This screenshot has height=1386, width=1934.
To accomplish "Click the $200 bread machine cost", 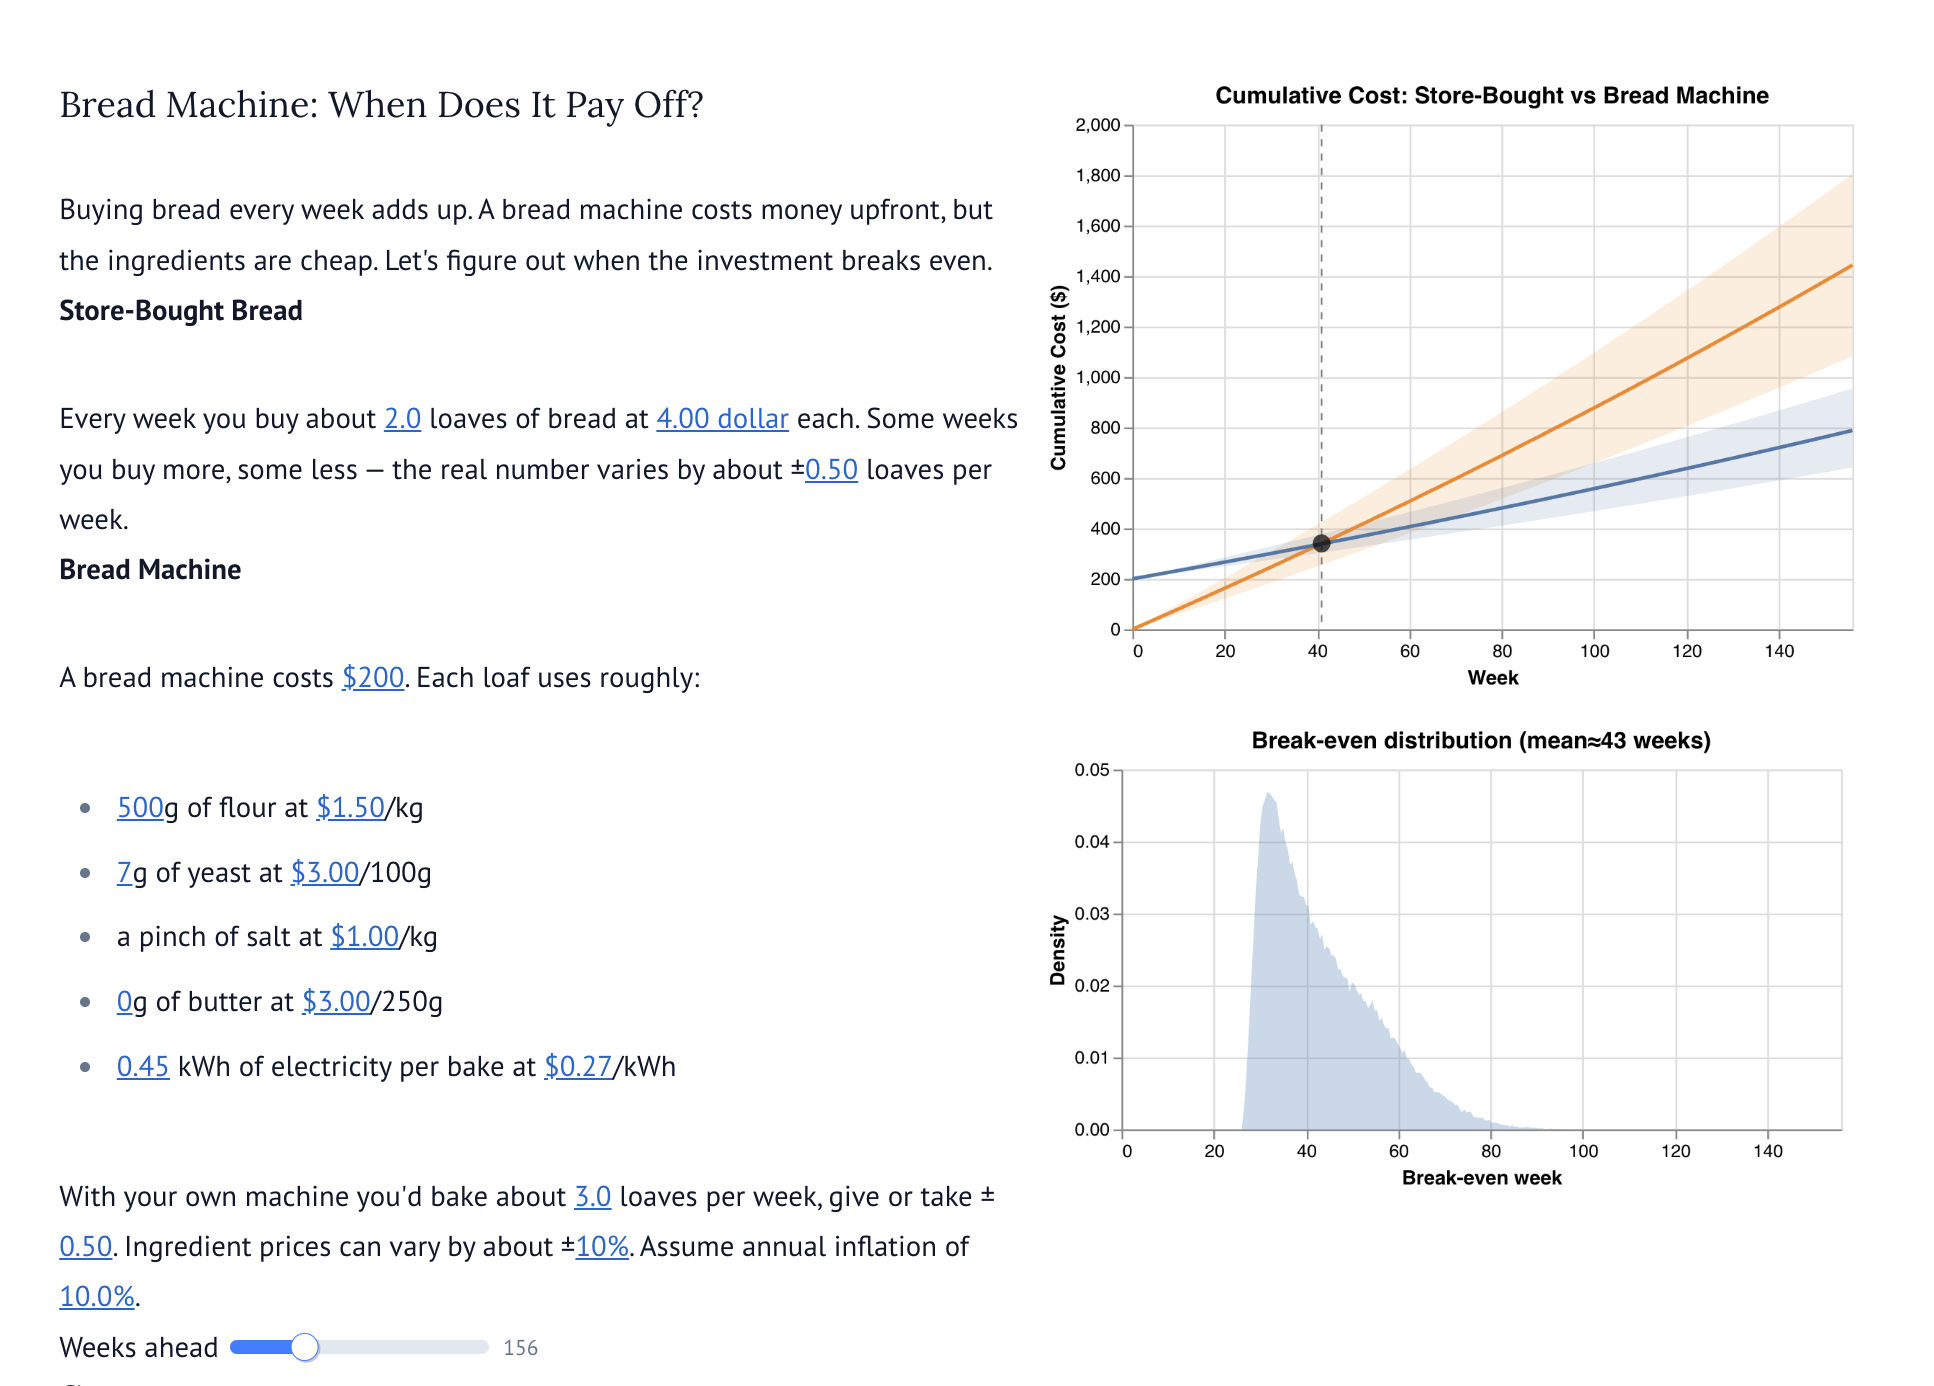I will [373, 678].
